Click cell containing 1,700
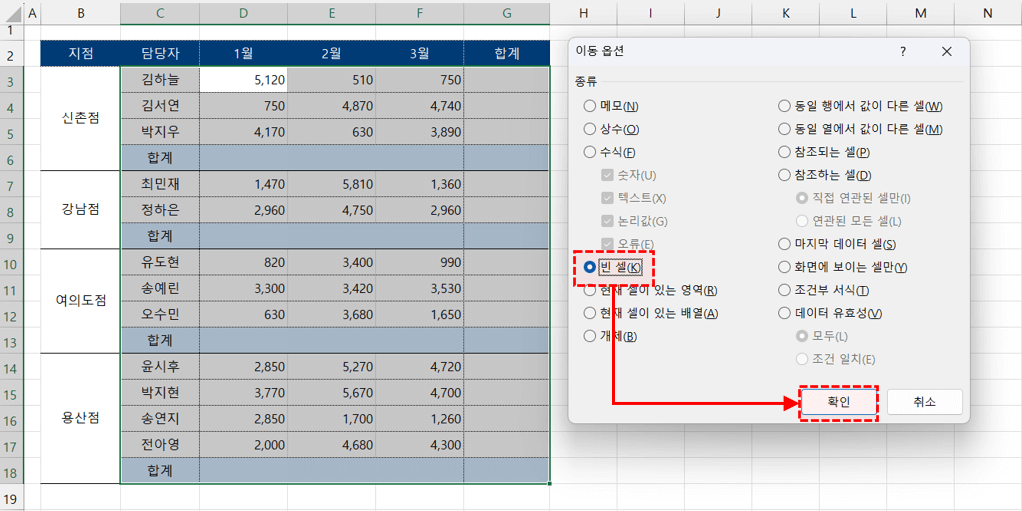 (x=331, y=418)
